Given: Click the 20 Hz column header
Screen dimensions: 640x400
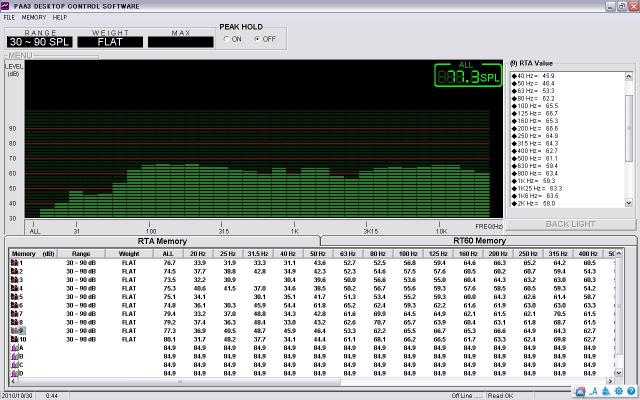Looking at the screenshot, I should pos(198,254).
